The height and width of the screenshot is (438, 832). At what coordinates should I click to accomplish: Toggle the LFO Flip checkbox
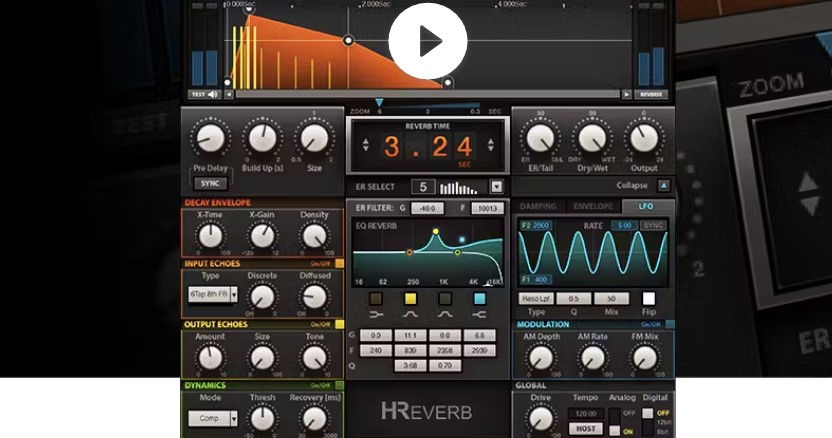coord(648,298)
